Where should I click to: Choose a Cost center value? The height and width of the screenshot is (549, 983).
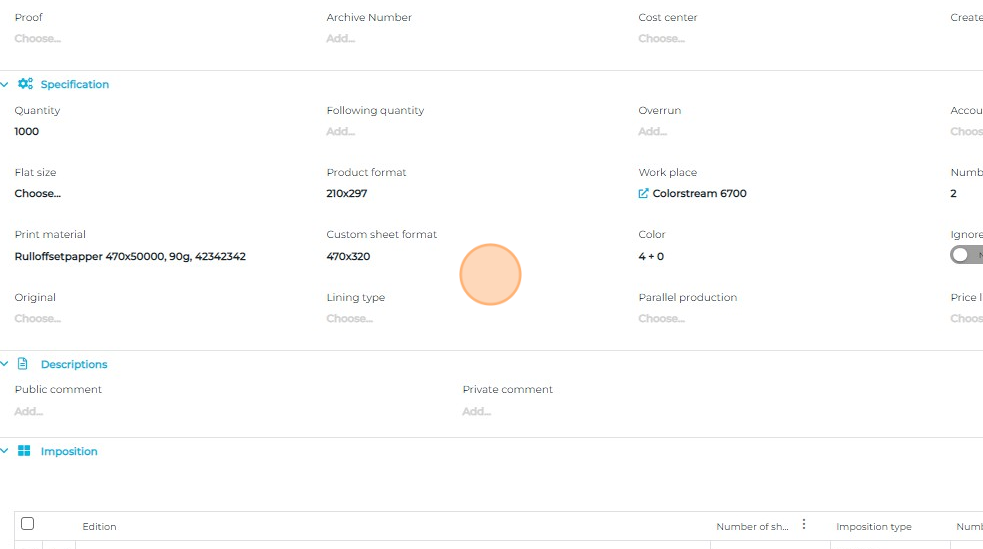661,39
